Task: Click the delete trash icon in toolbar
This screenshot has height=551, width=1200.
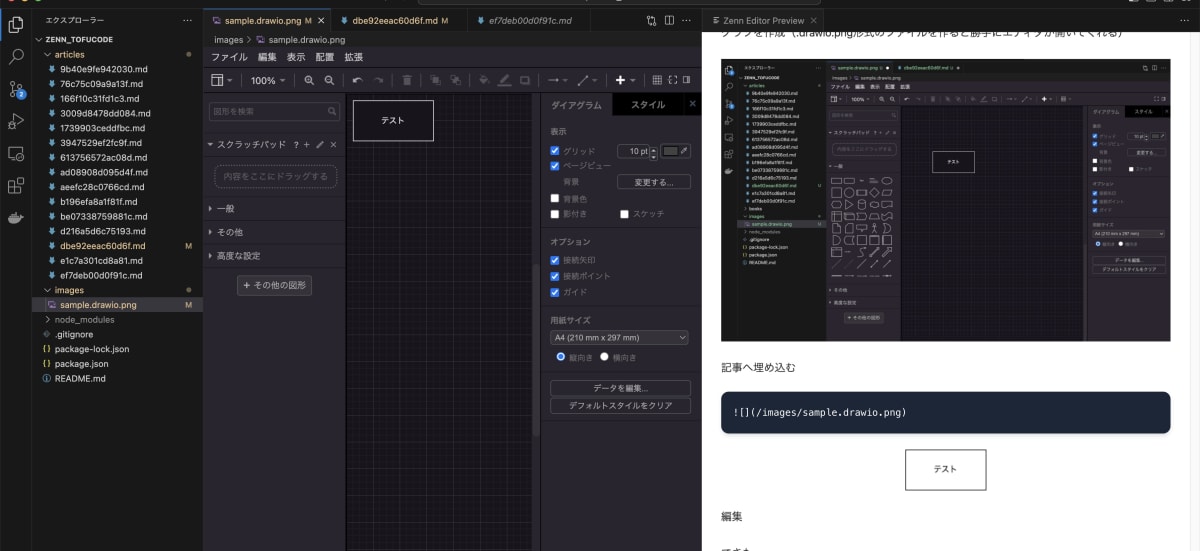Action: 407,80
